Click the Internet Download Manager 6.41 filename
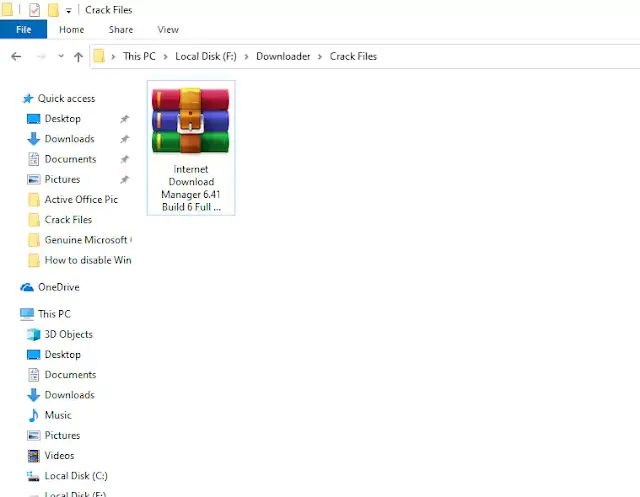The height and width of the screenshot is (497, 640). (191, 188)
